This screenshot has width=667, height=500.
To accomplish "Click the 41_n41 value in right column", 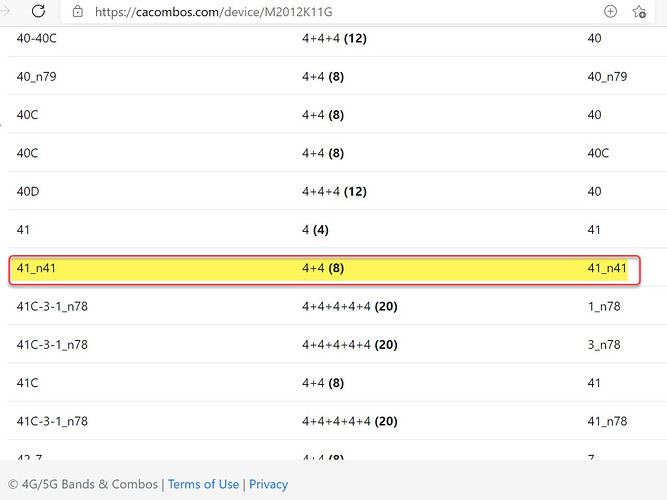I will (x=607, y=268).
